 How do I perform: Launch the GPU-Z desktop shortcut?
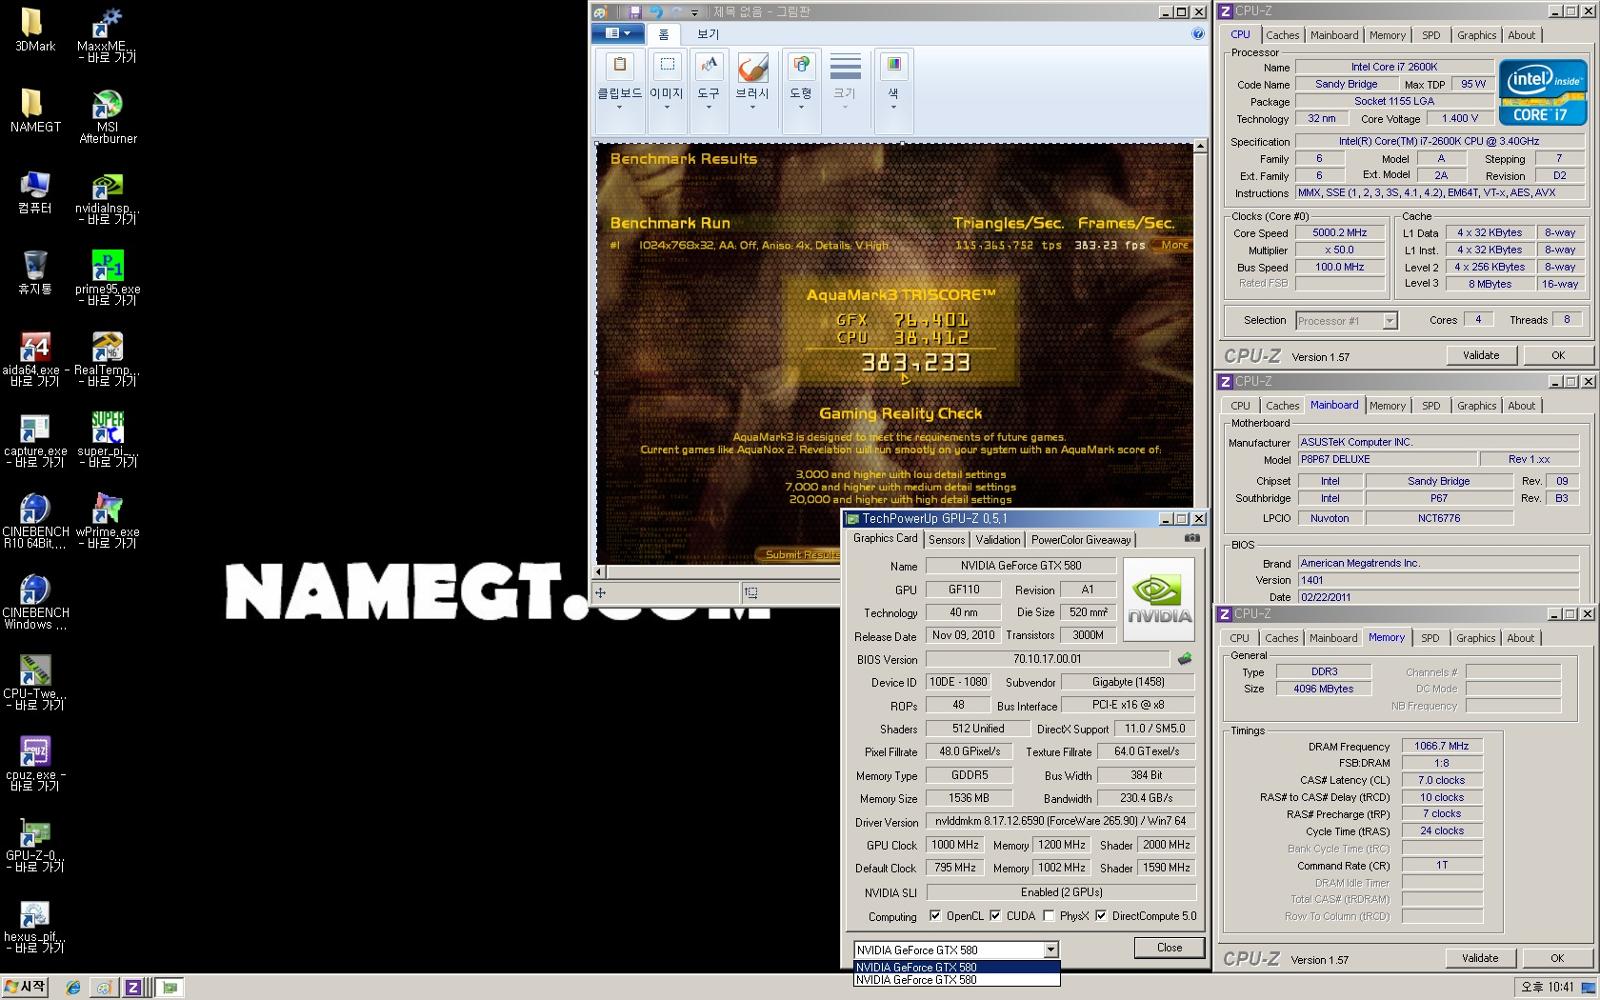click(34, 846)
